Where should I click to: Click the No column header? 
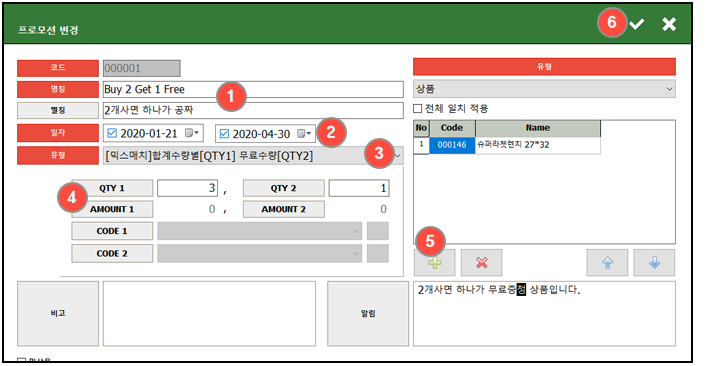coord(421,128)
